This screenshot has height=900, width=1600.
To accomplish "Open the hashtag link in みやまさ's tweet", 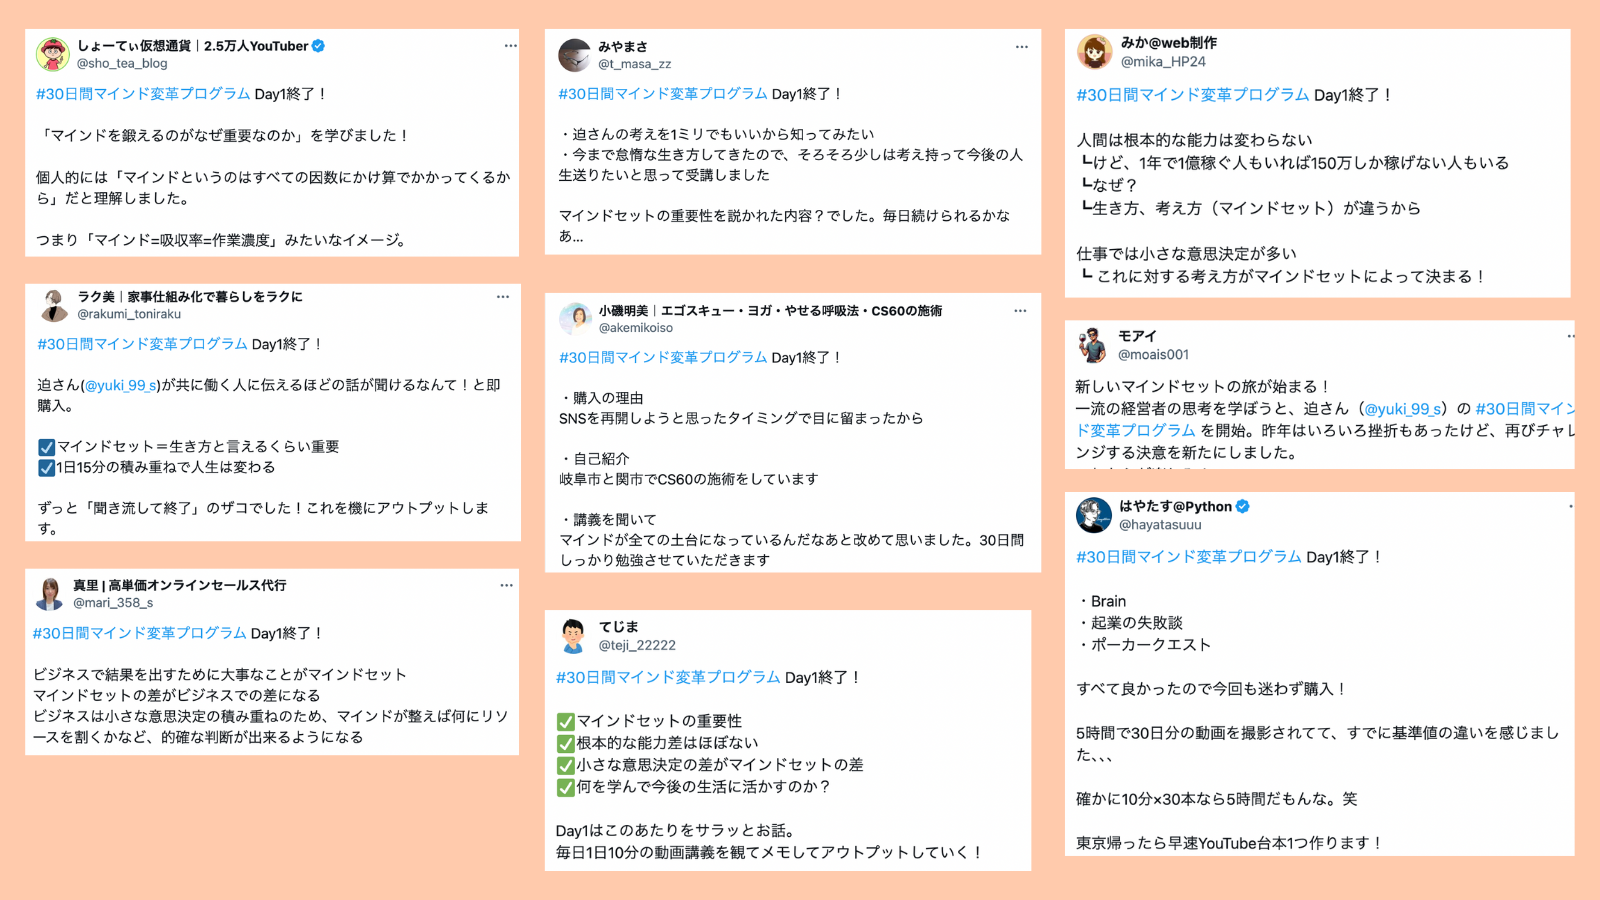I will [x=663, y=94].
